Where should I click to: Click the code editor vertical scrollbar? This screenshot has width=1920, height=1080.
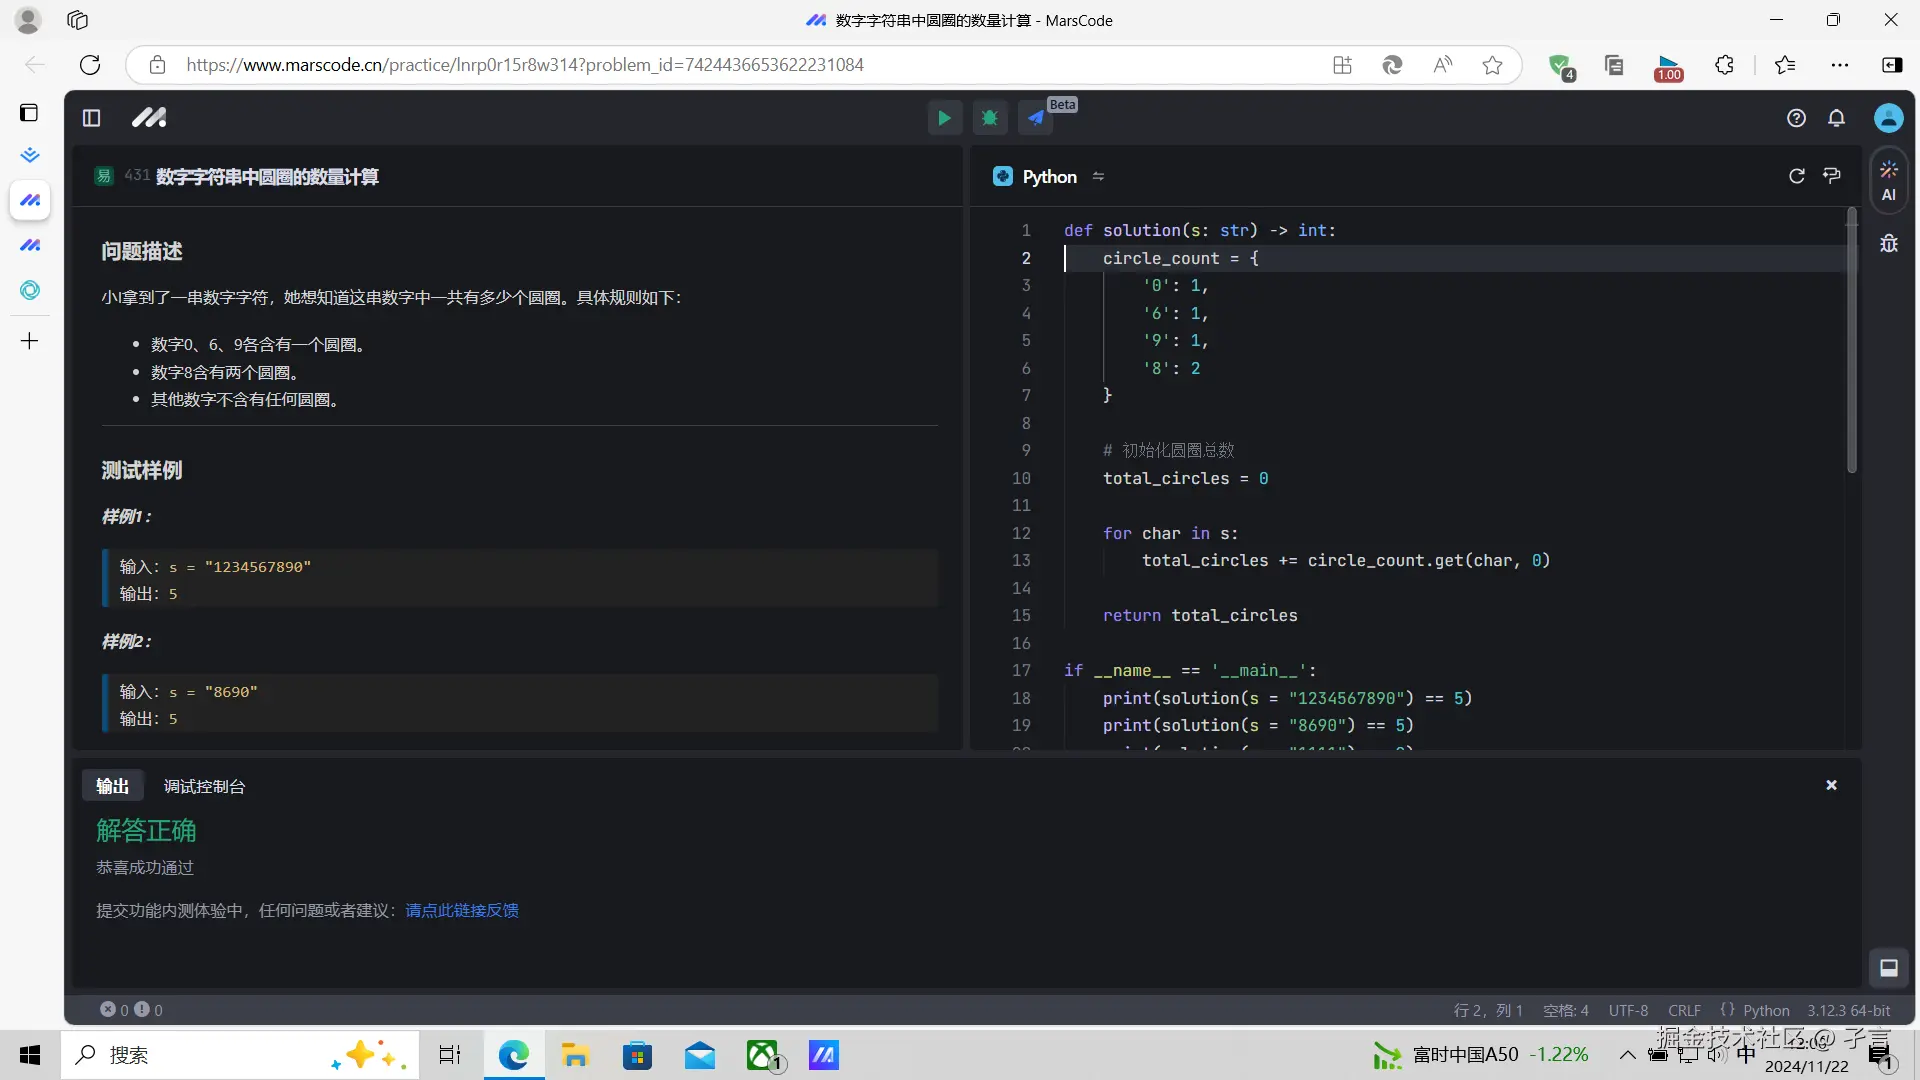(1851, 340)
